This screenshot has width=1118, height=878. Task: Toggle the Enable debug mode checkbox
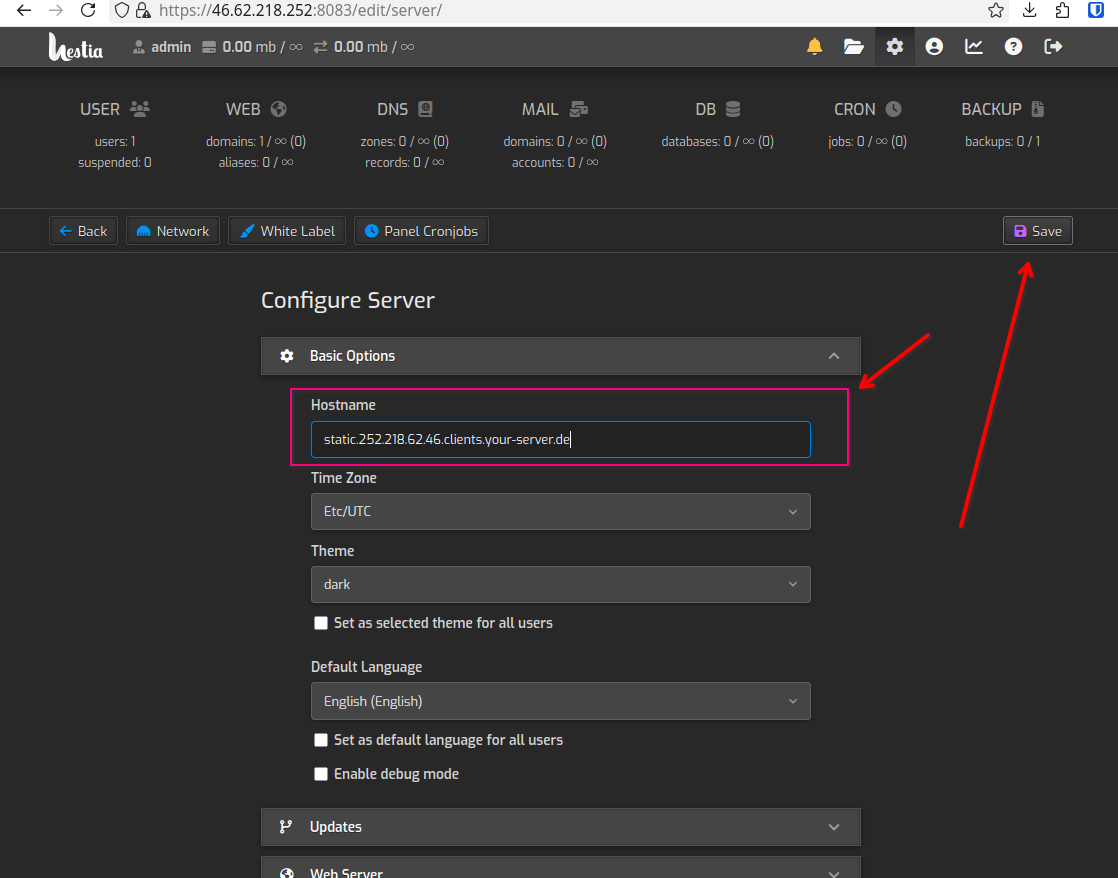321,774
